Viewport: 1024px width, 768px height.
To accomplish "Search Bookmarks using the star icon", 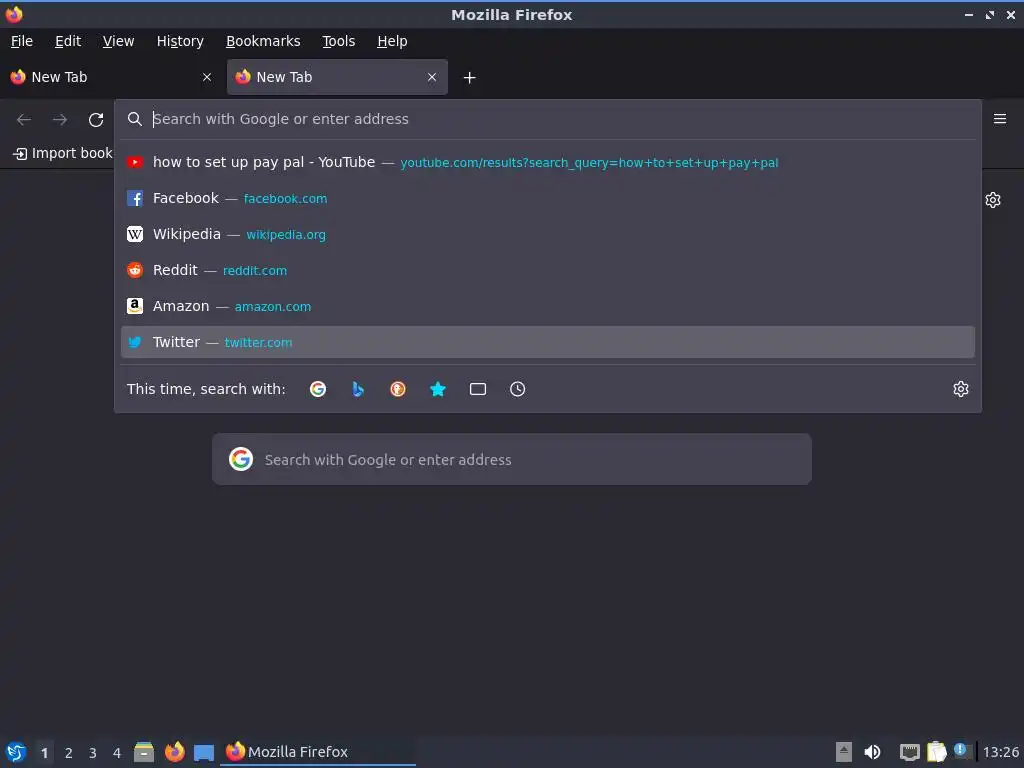I will click(438, 389).
